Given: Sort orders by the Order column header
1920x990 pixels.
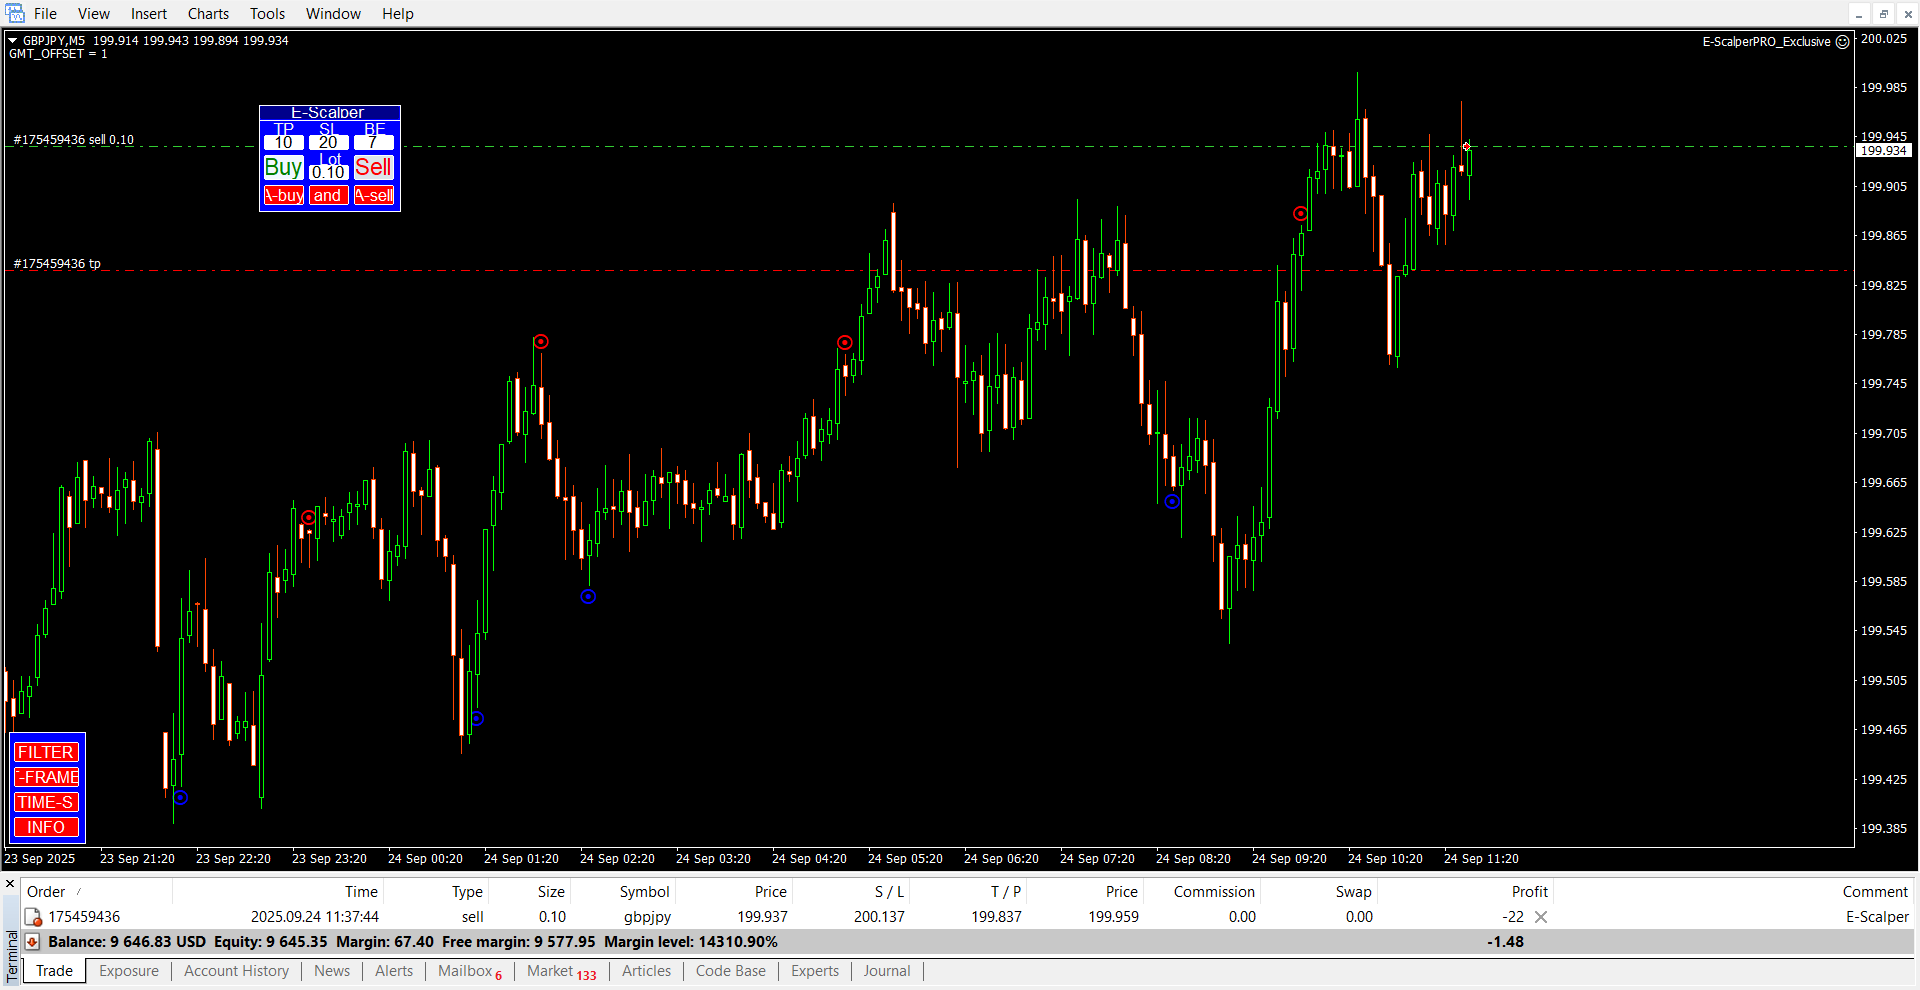Looking at the screenshot, I should pyautogui.click(x=46, y=892).
